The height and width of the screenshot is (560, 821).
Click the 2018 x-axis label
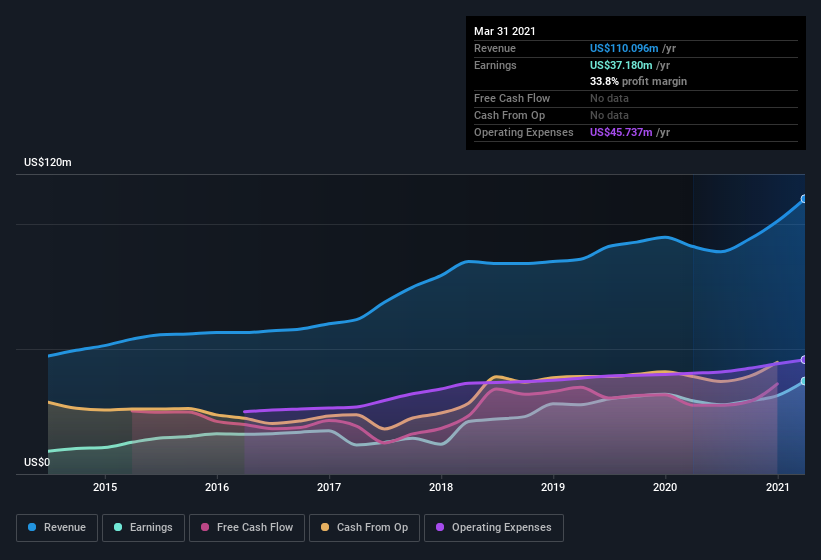coord(441,487)
